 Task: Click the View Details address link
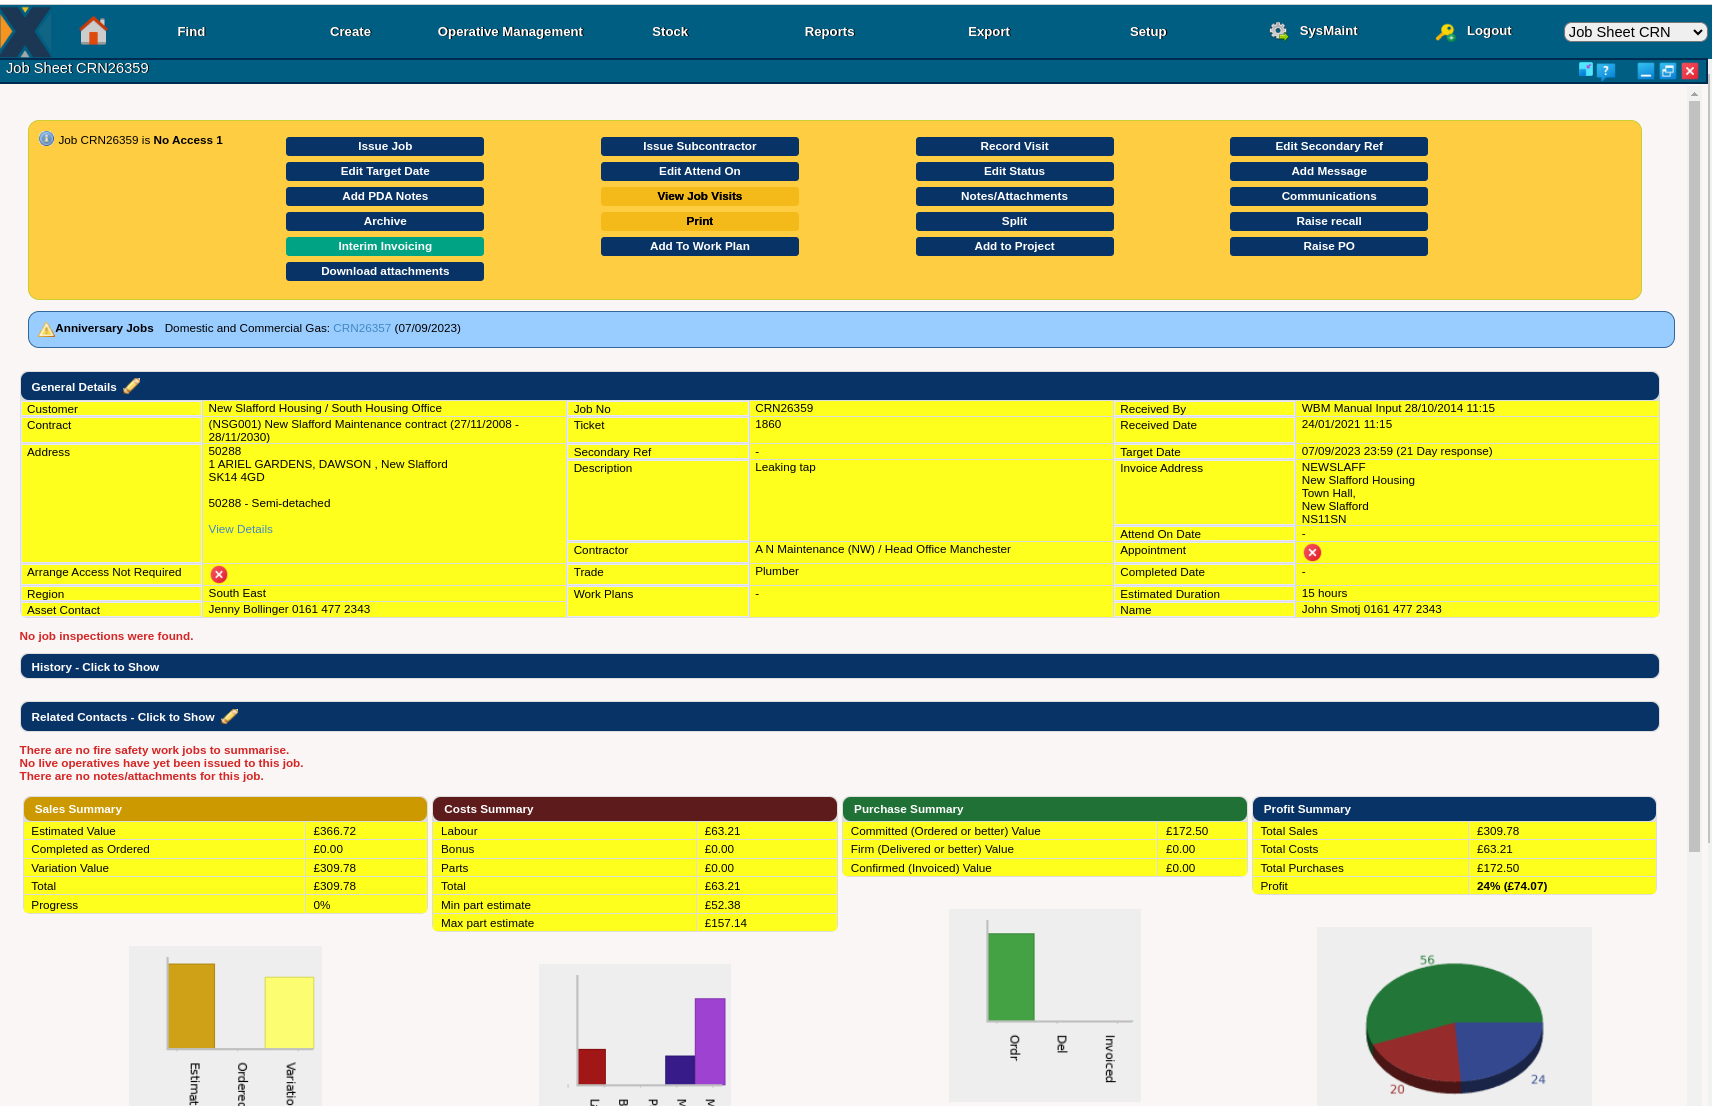[240, 529]
